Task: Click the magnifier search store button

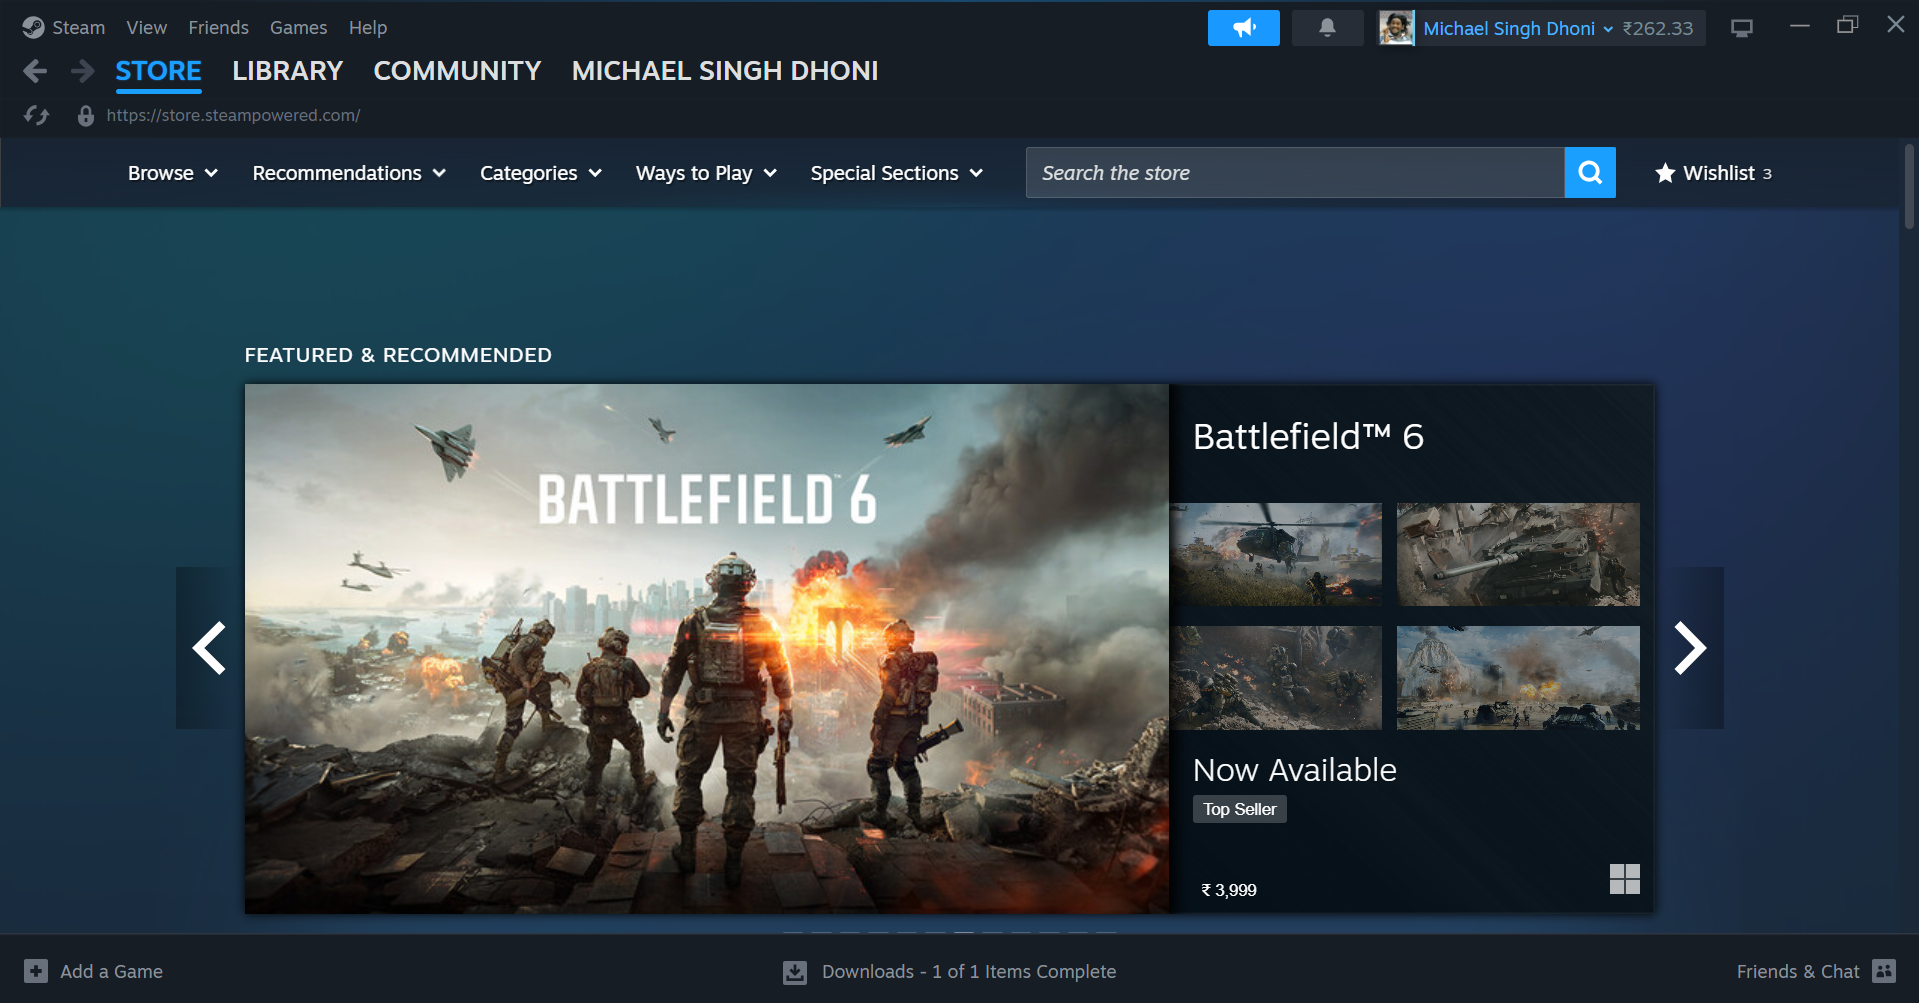Action: tap(1589, 173)
